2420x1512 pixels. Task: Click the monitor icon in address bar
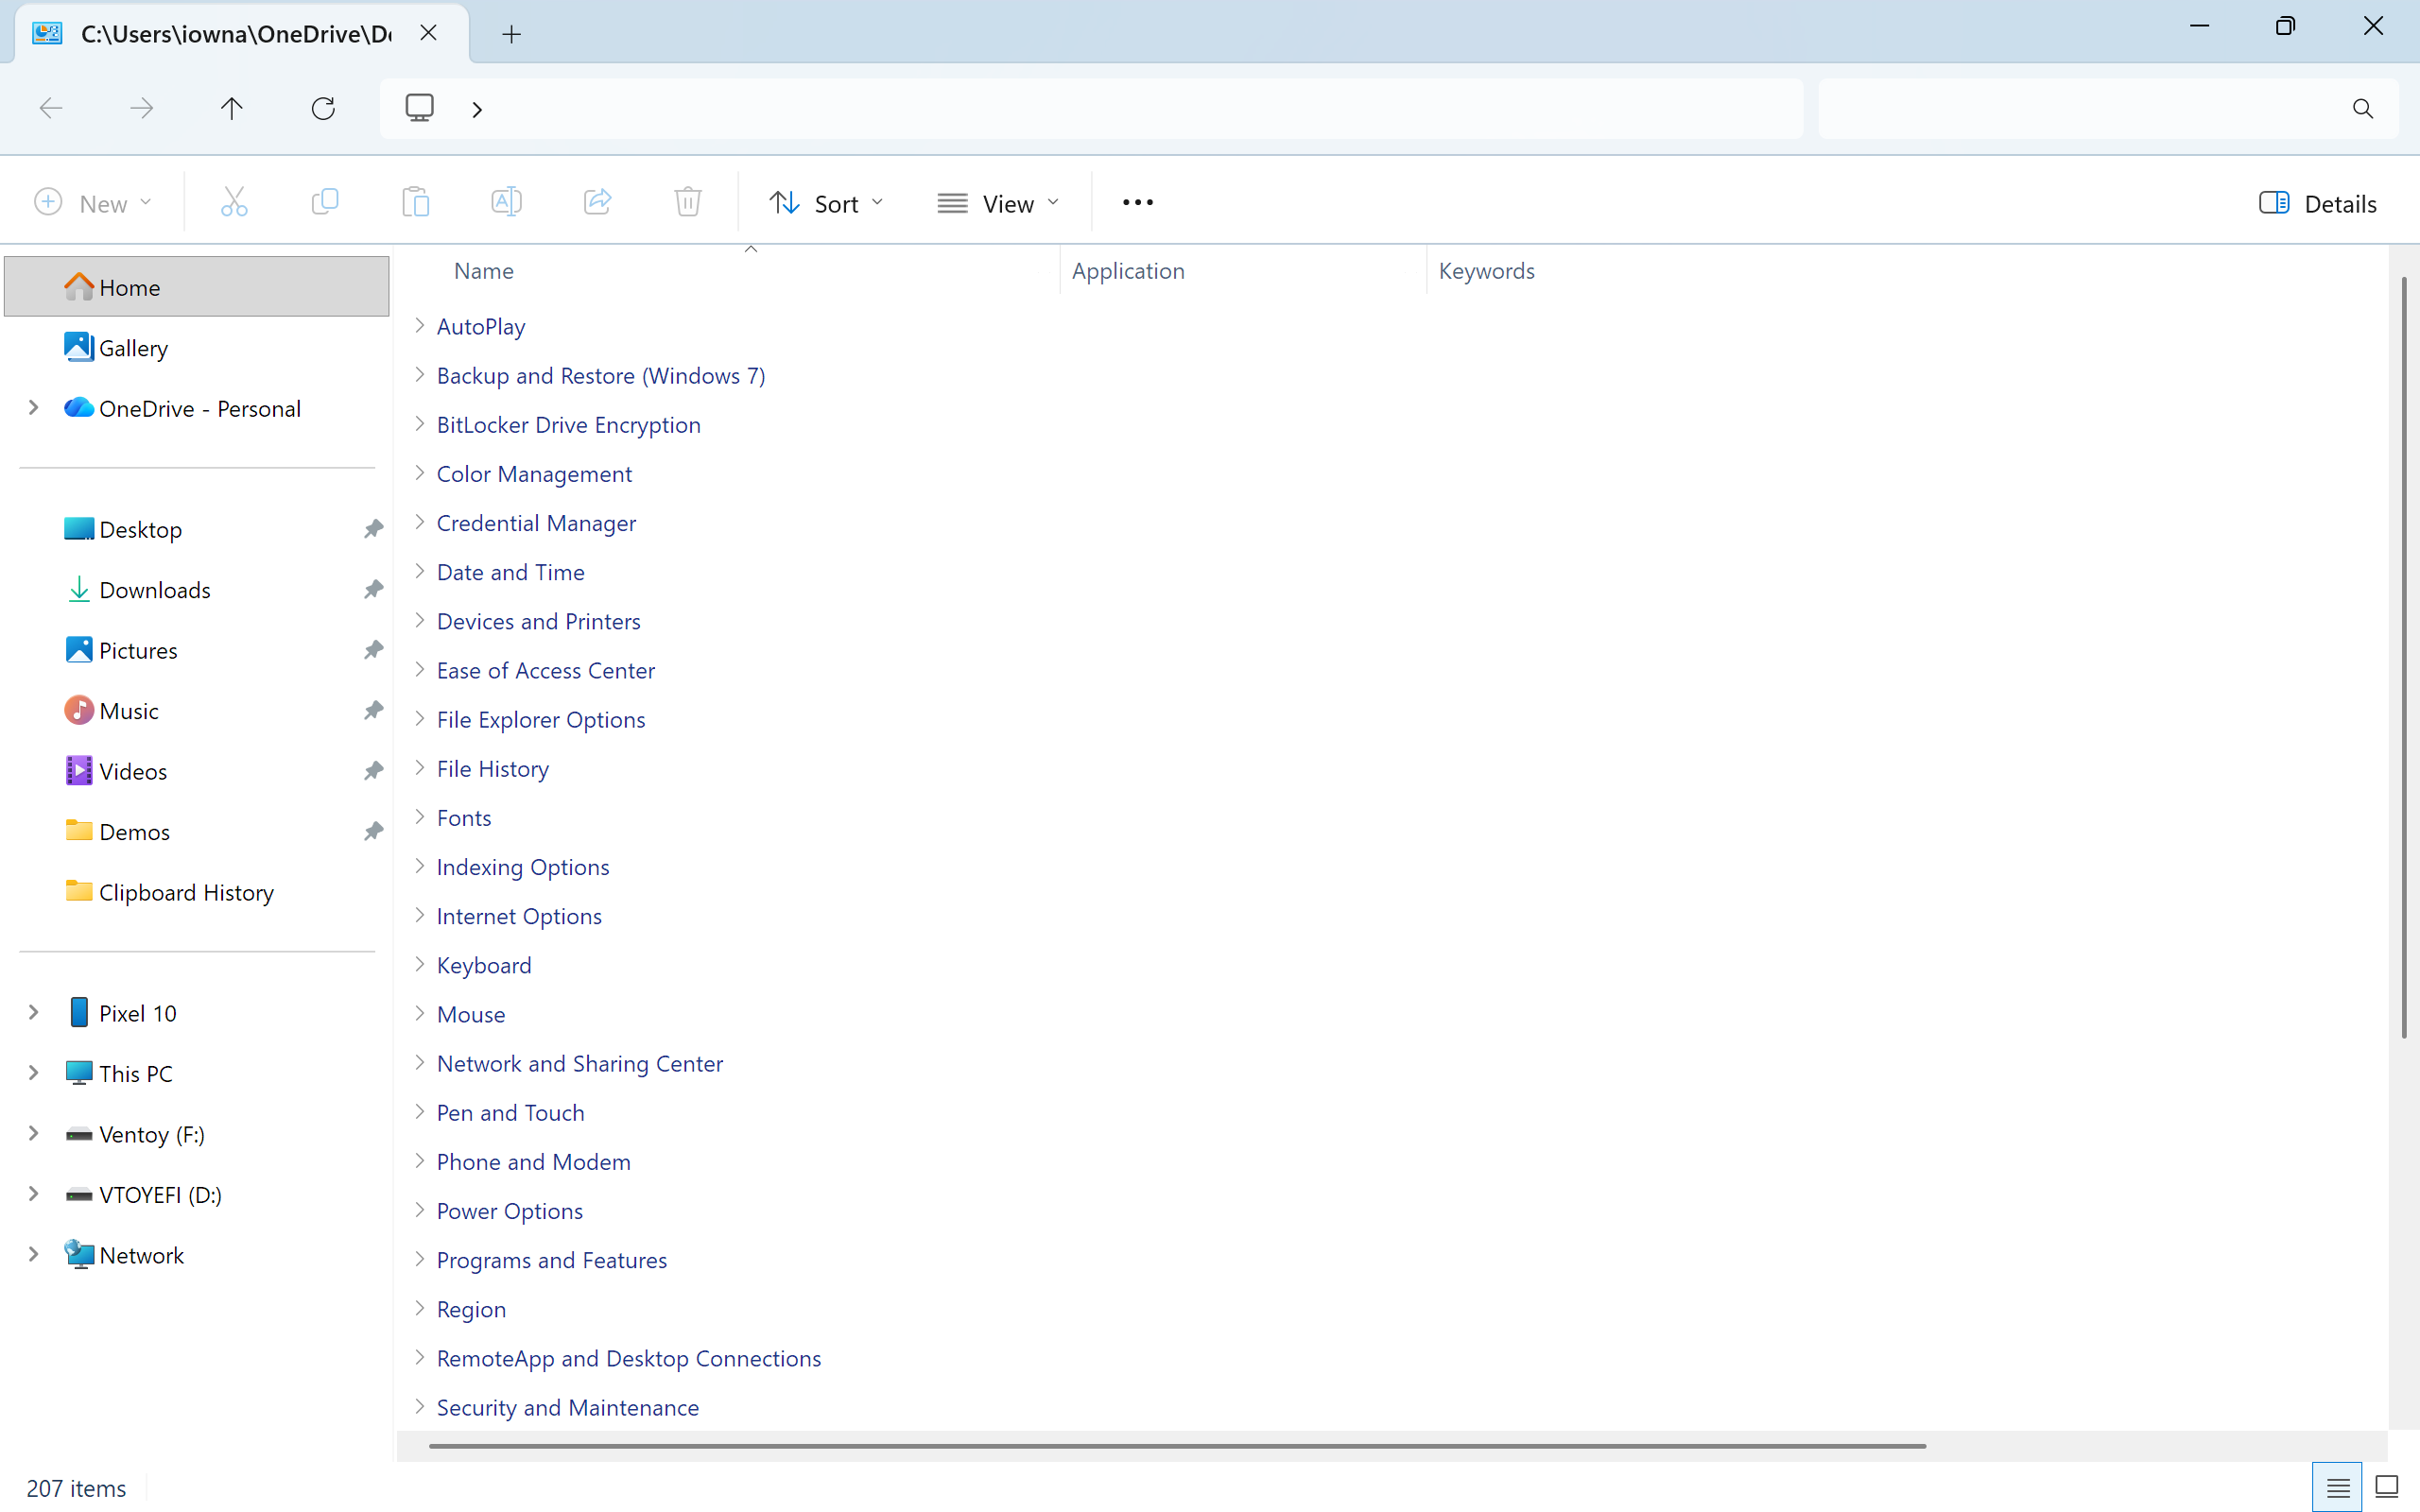[420, 108]
